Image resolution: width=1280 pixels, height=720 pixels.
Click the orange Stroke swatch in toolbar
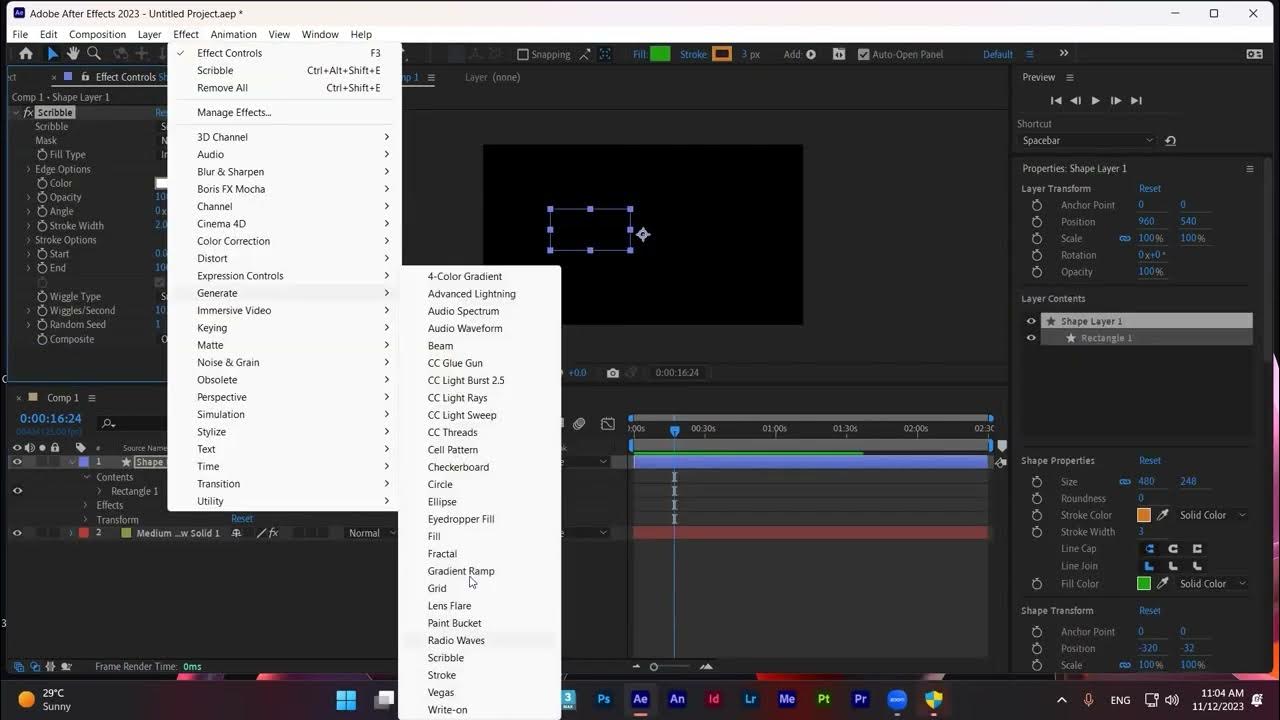pyautogui.click(x=722, y=54)
